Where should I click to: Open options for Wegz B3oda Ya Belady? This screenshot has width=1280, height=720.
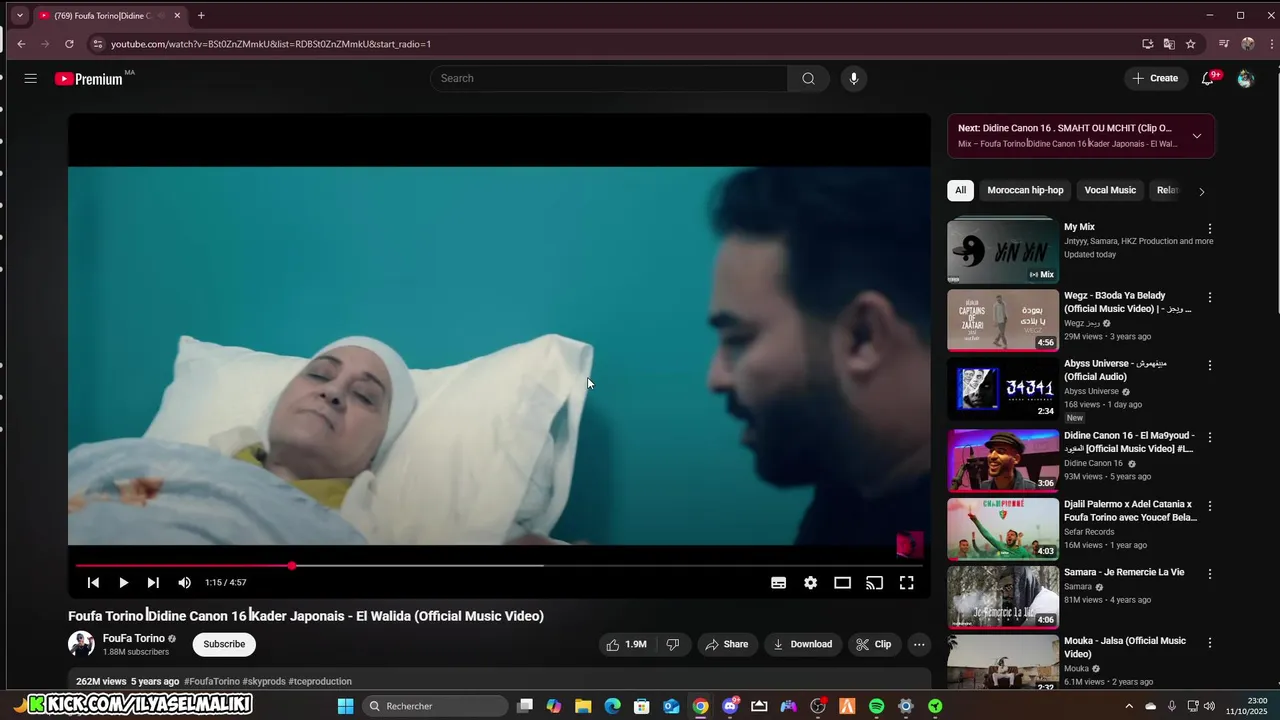1210,298
